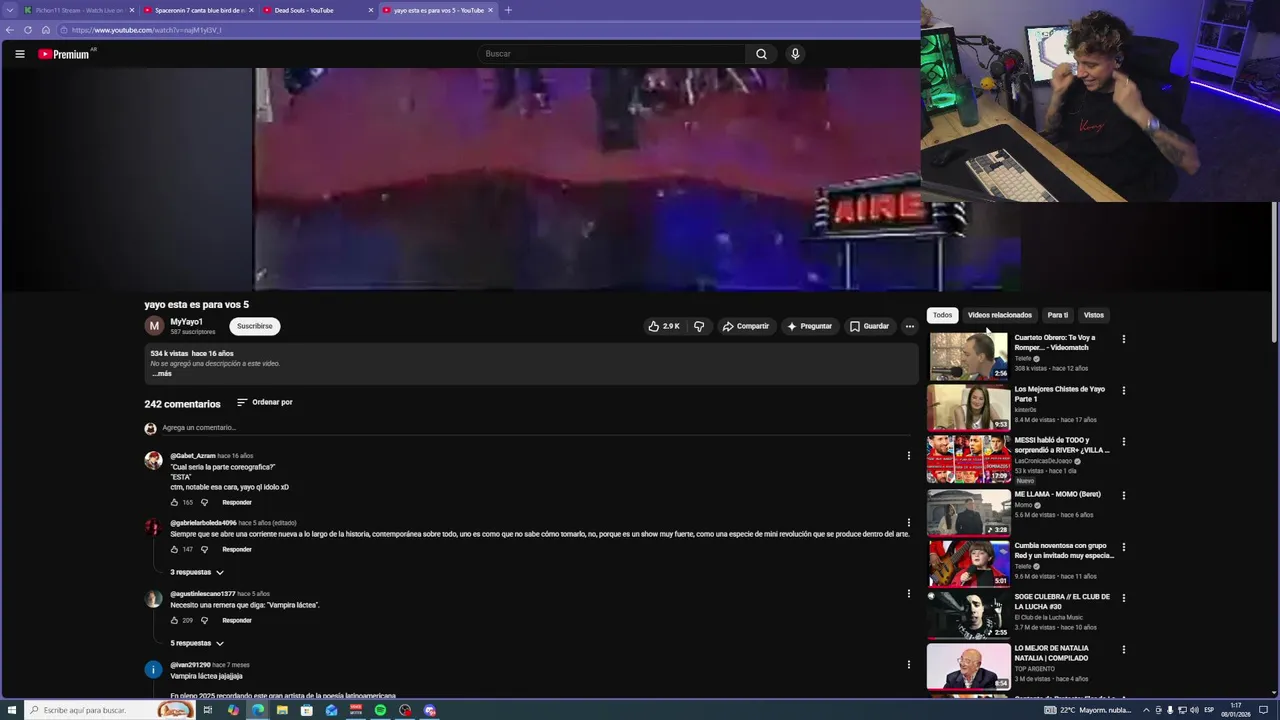Open Cuarteto Obrero video thumbnail
Viewport: 1280px width, 720px height.
(x=968, y=356)
